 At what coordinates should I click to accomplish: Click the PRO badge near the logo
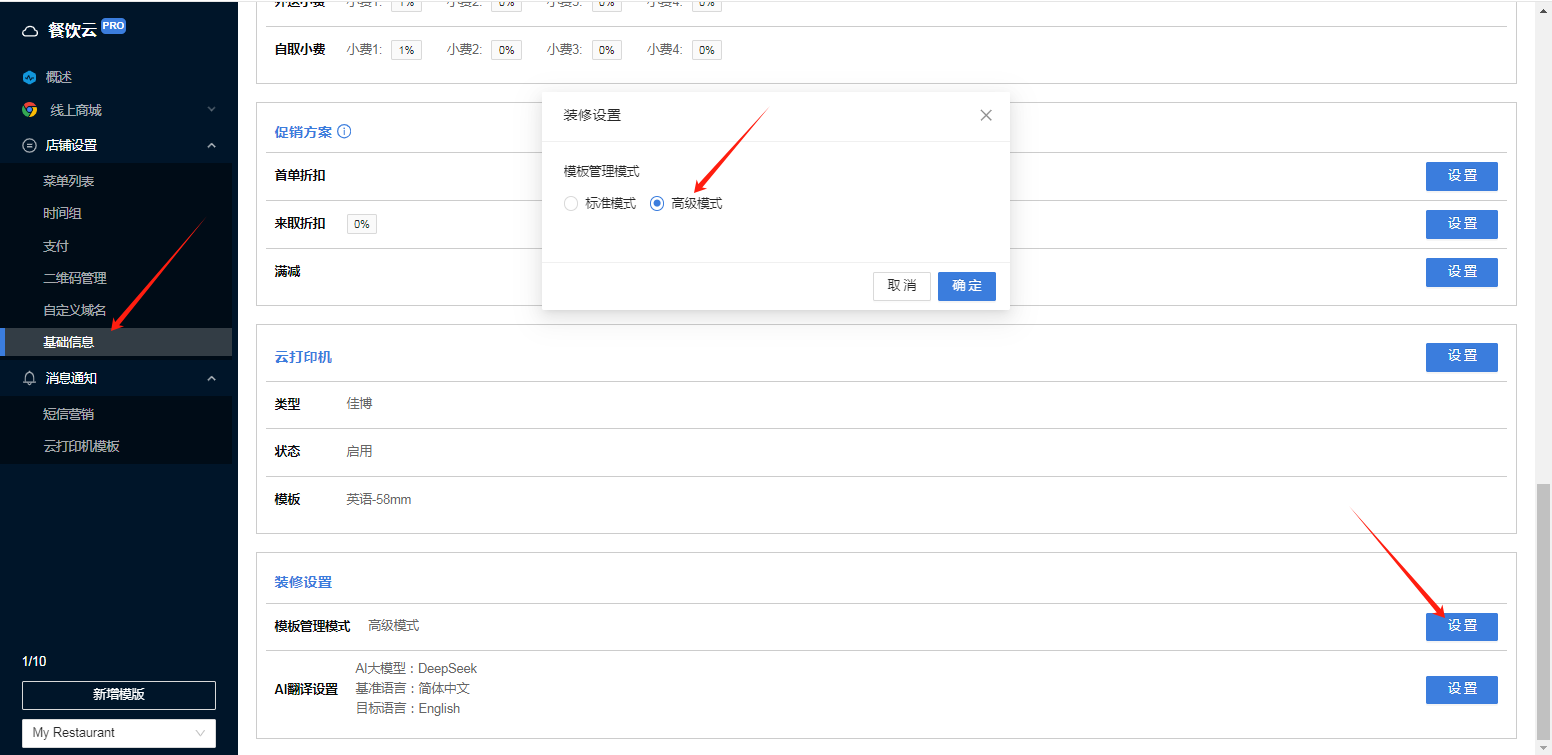(113, 26)
